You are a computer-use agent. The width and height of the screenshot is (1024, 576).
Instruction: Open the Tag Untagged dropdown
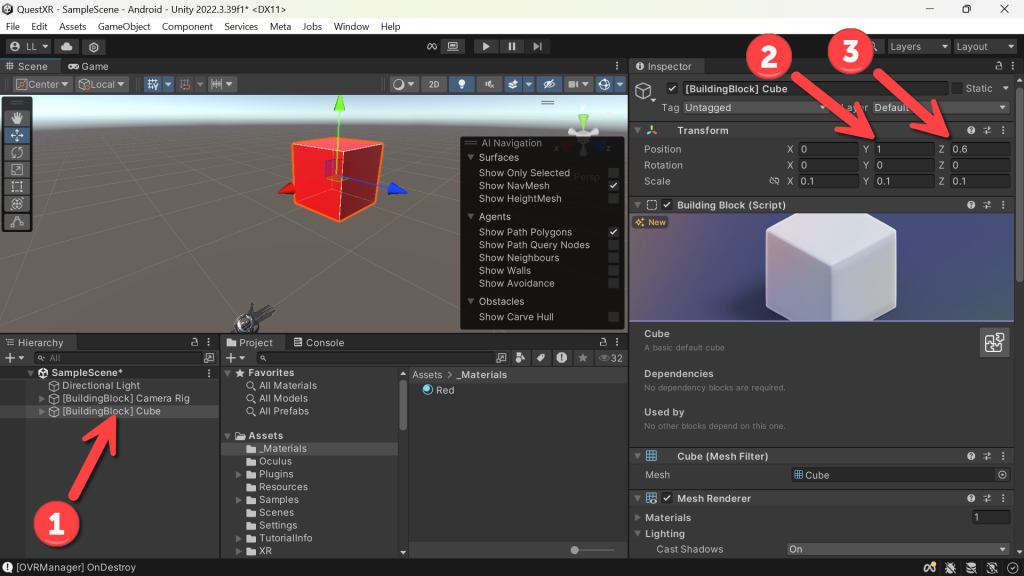pos(755,108)
